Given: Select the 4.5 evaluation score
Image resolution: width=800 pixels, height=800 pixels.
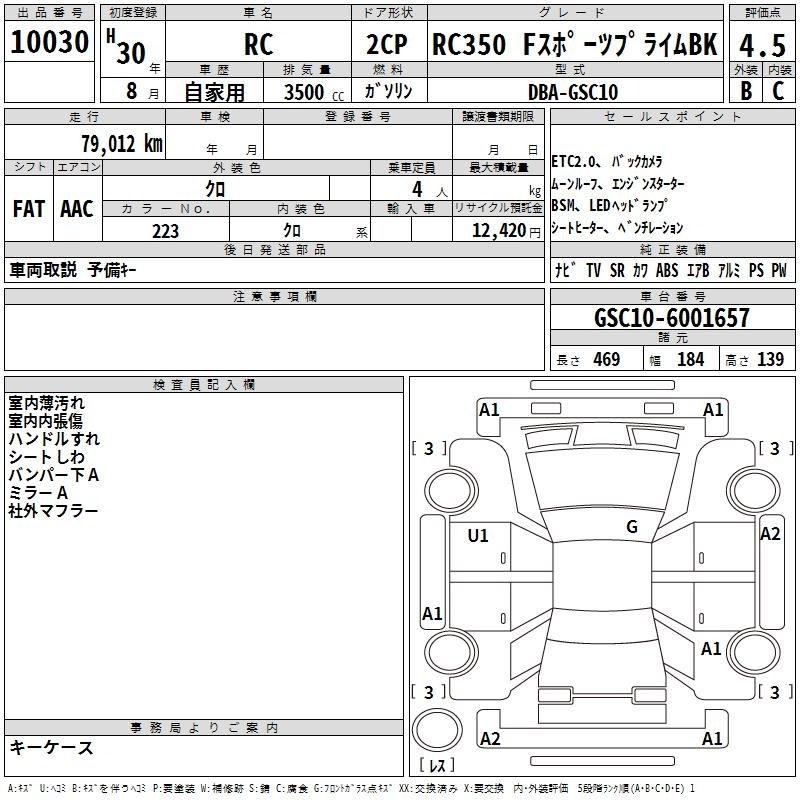Looking at the screenshot, I should tap(760, 45).
